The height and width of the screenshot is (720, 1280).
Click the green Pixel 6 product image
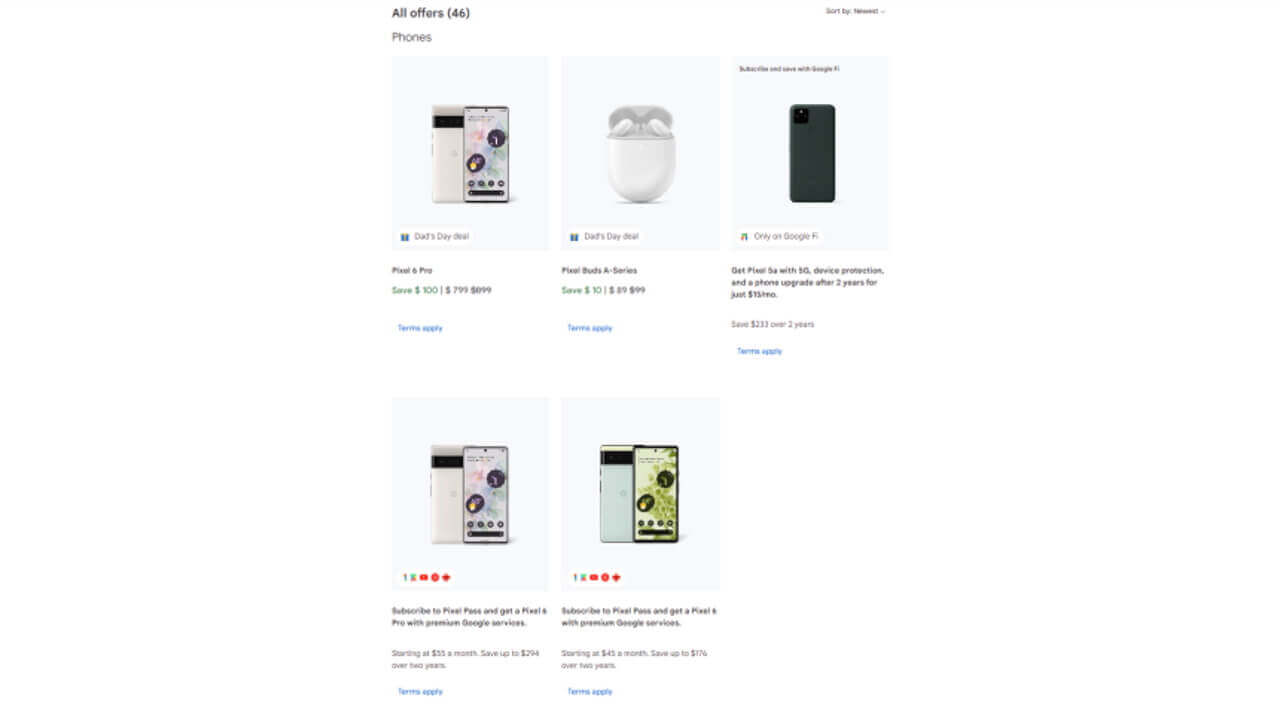[640, 492]
